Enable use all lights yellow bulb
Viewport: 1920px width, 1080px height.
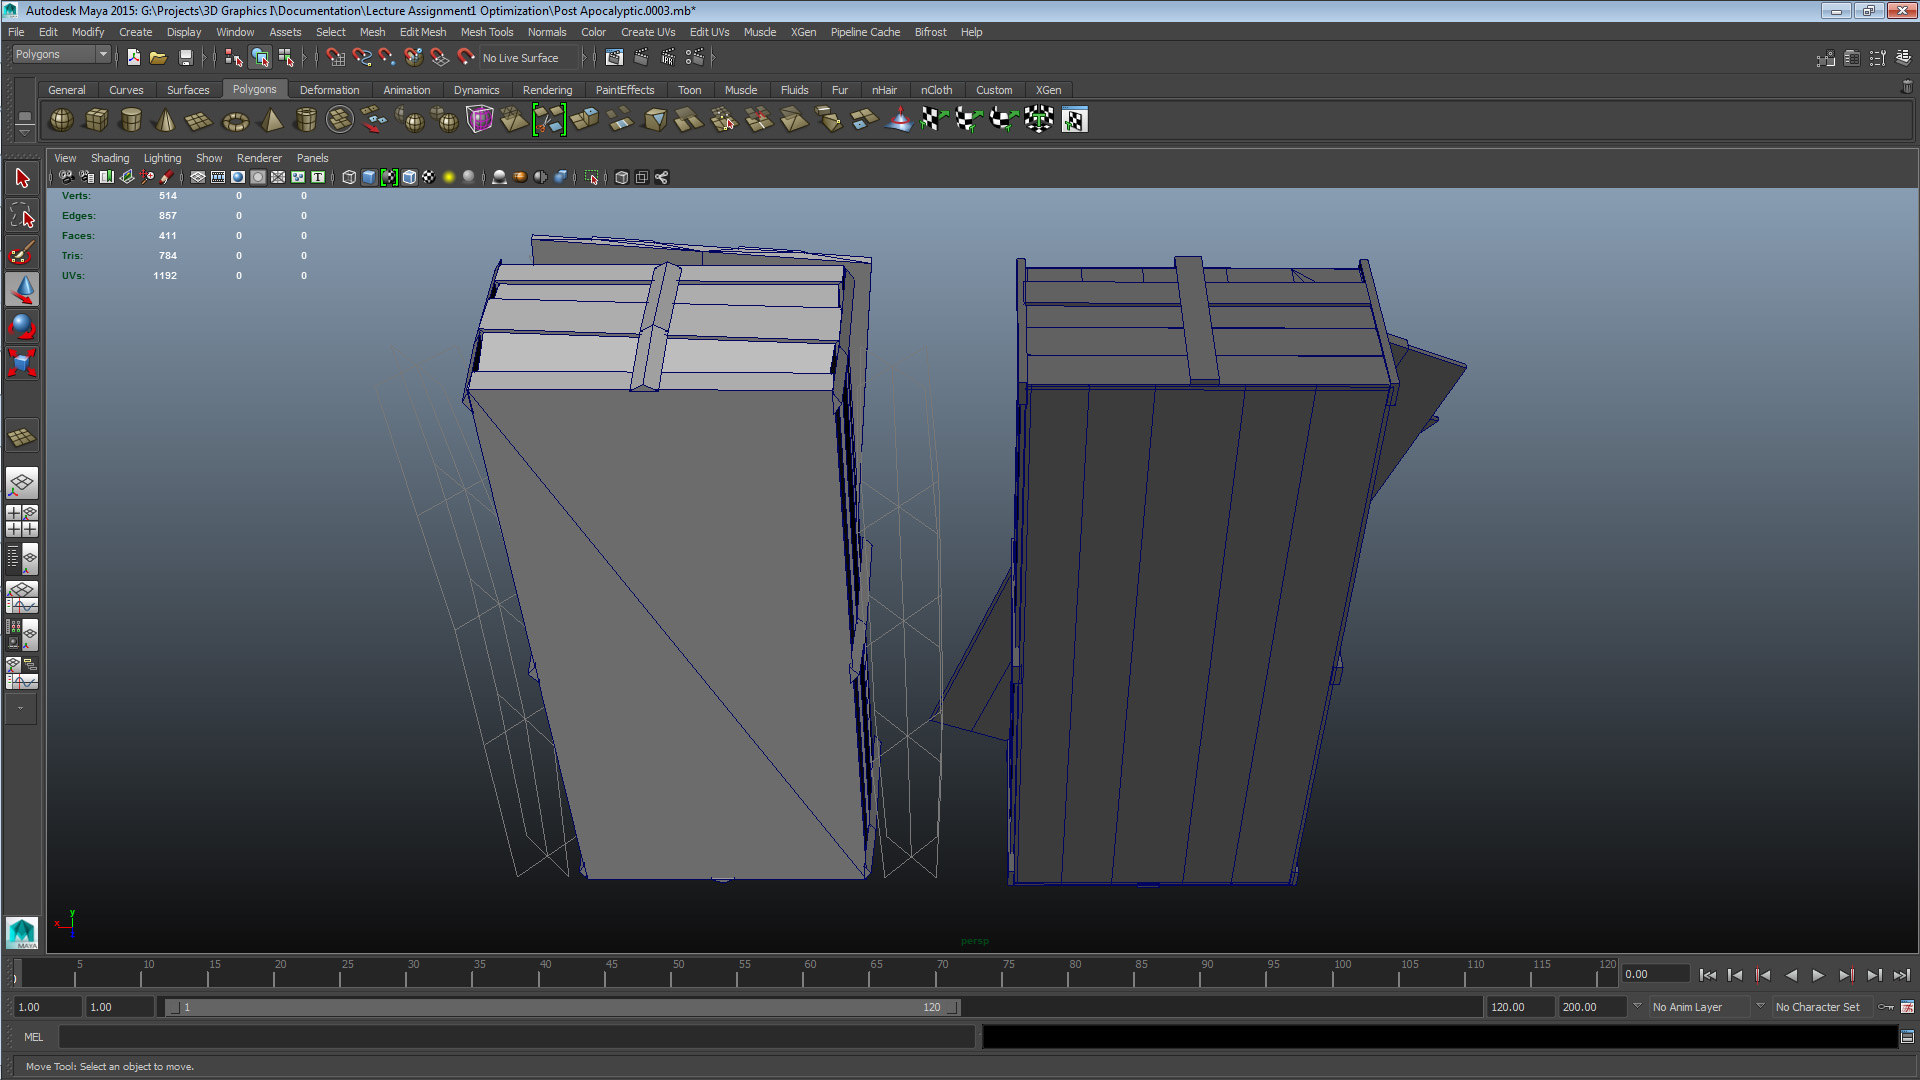449,177
